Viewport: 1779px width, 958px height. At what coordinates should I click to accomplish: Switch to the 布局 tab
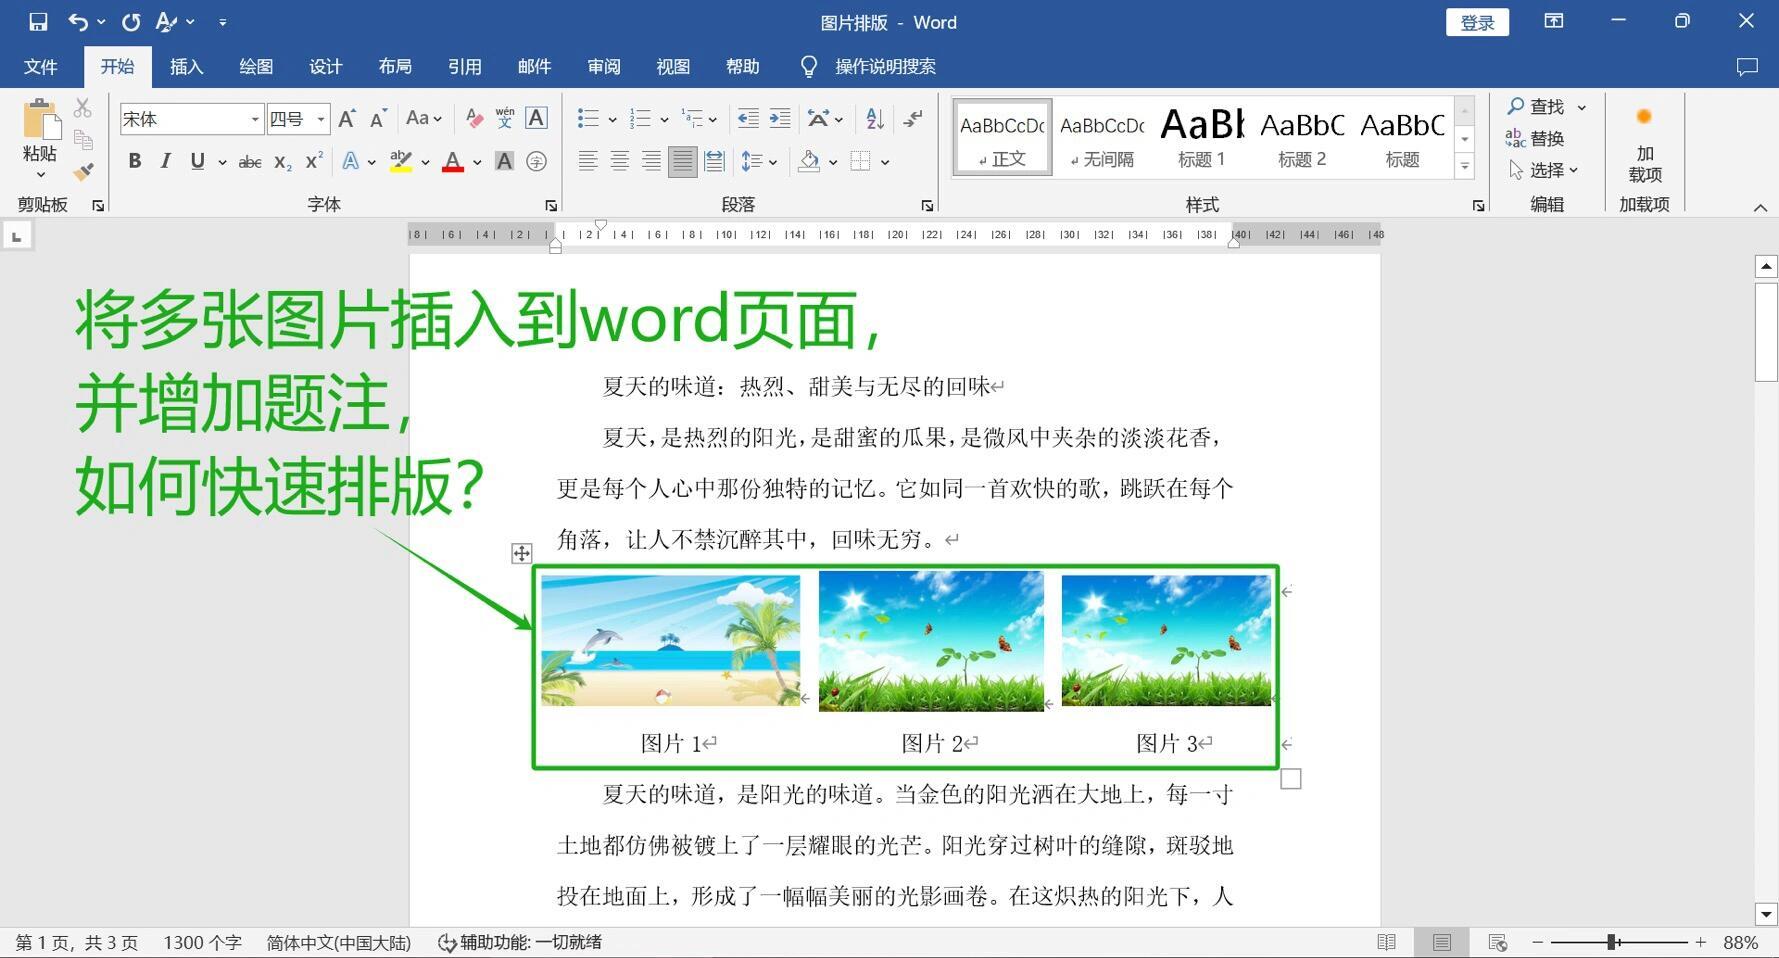(x=395, y=66)
